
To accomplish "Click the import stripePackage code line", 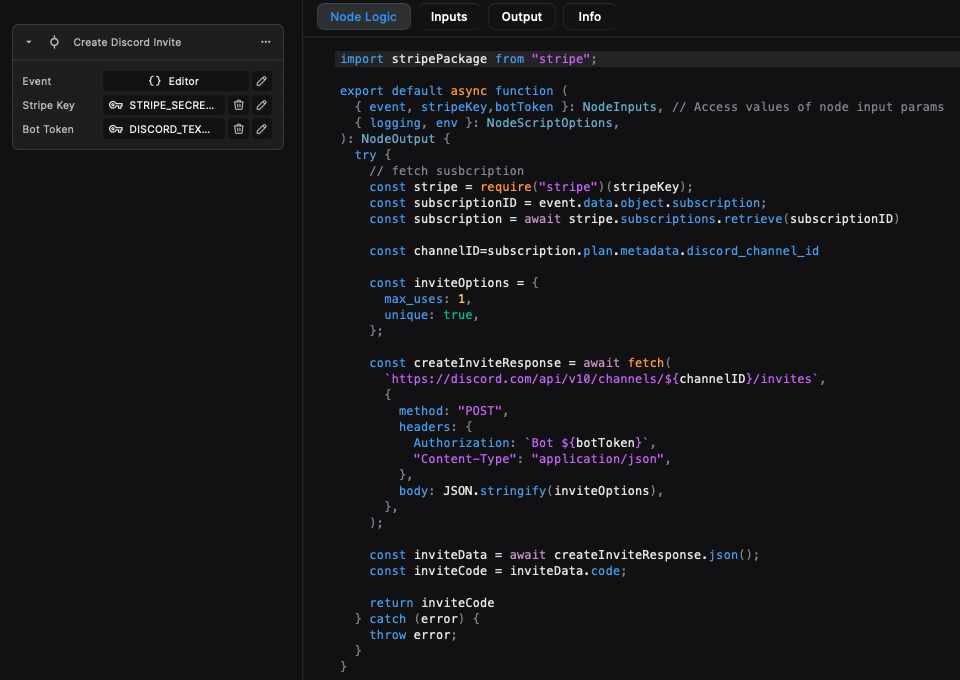I will coord(468,59).
